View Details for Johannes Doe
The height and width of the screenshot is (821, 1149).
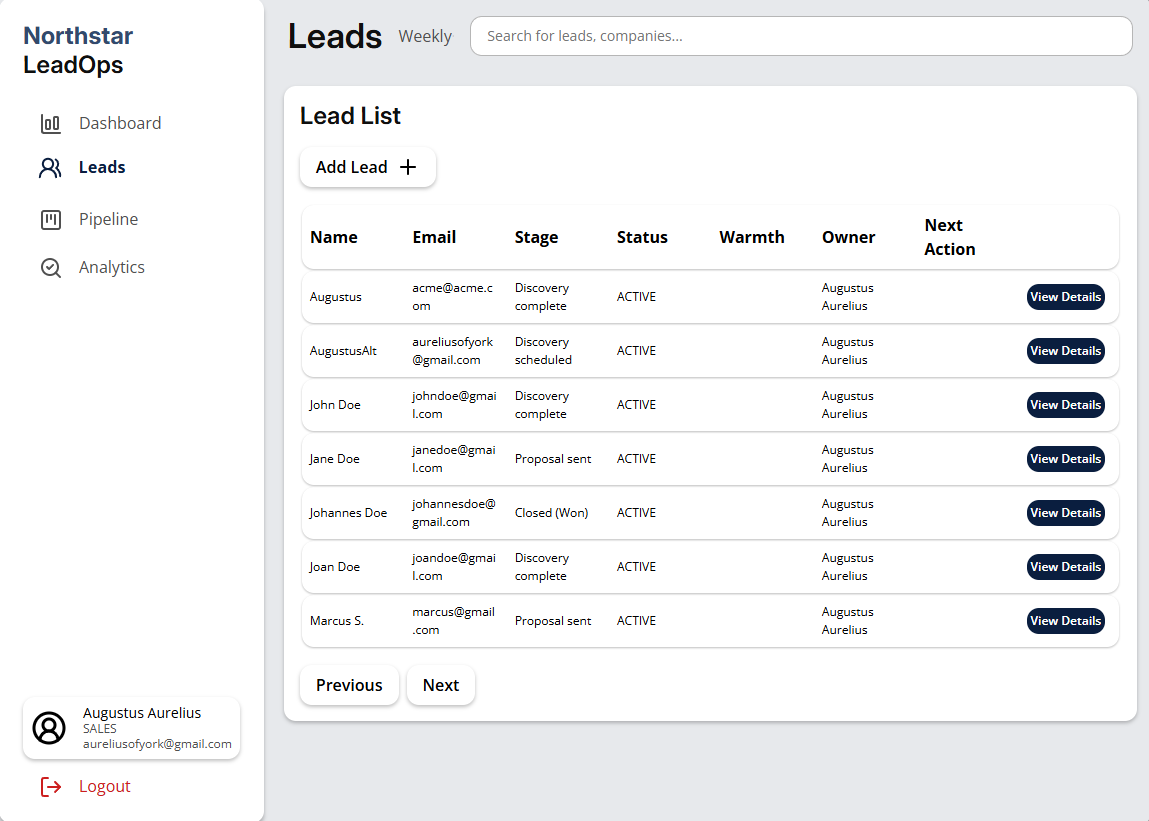pyautogui.click(x=1065, y=512)
